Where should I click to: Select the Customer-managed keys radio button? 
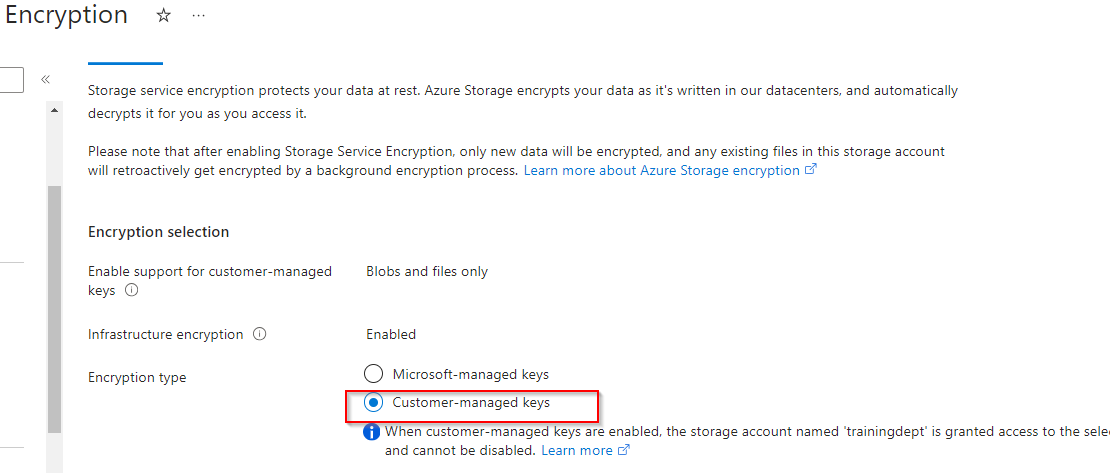[x=373, y=403]
